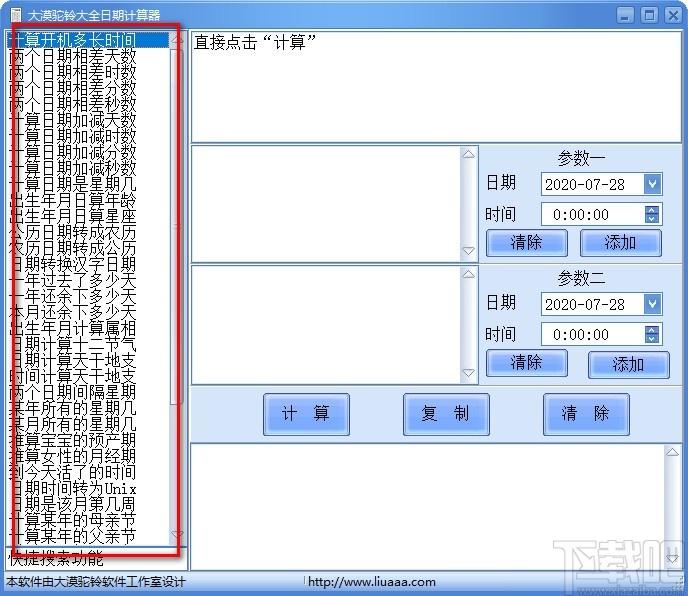Click scroll-up arrow of 参数二 text box
The image size is (688, 596).
coord(469,274)
